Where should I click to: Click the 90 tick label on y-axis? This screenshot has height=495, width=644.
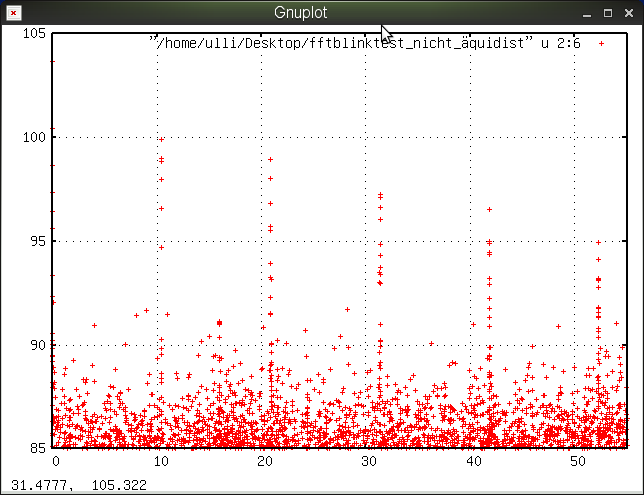(36, 344)
